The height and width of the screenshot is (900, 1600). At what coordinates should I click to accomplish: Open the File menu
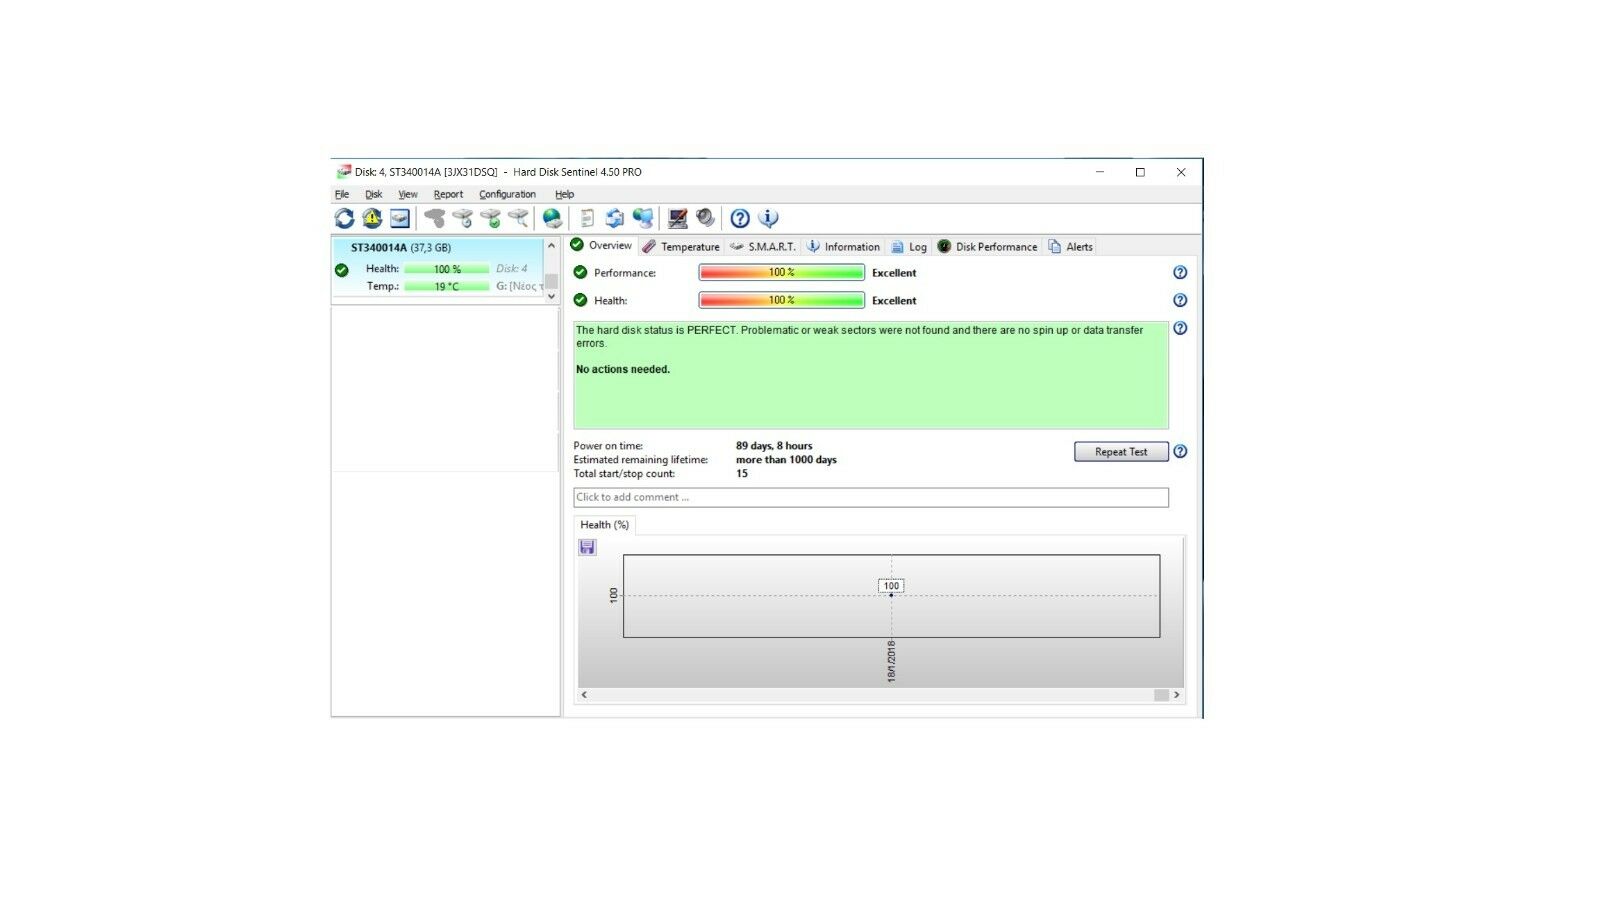(x=342, y=194)
